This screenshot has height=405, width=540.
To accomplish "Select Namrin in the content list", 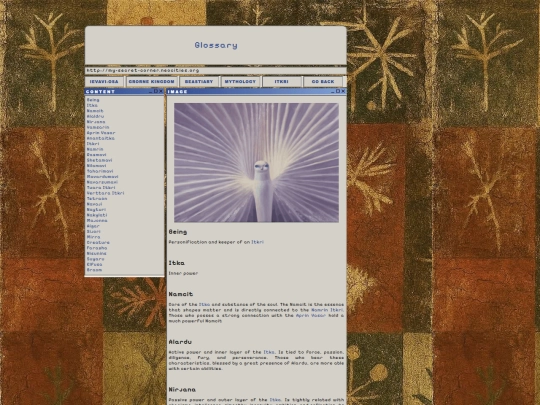I will point(95,149).
